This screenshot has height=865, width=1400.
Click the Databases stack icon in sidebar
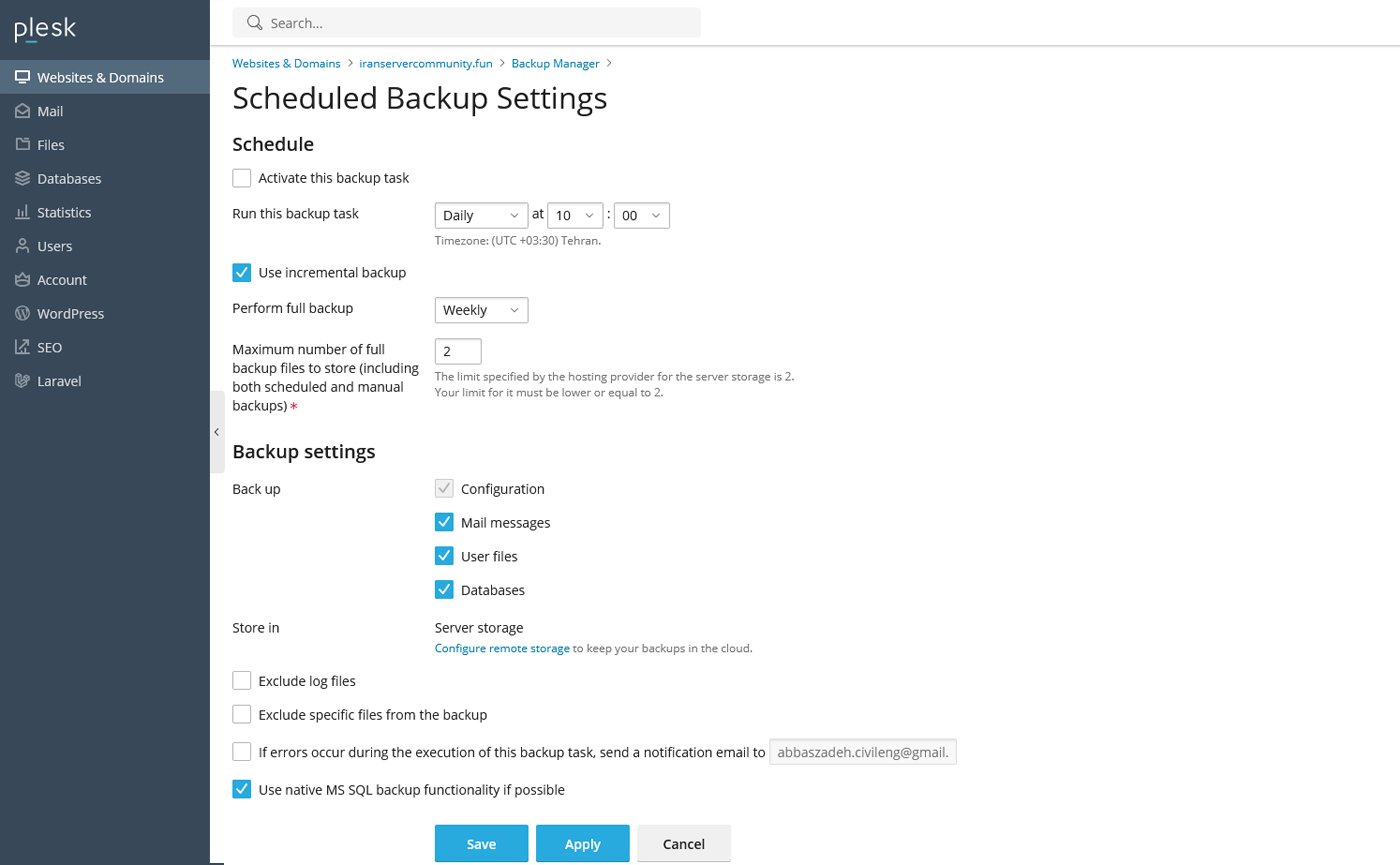(x=22, y=179)
